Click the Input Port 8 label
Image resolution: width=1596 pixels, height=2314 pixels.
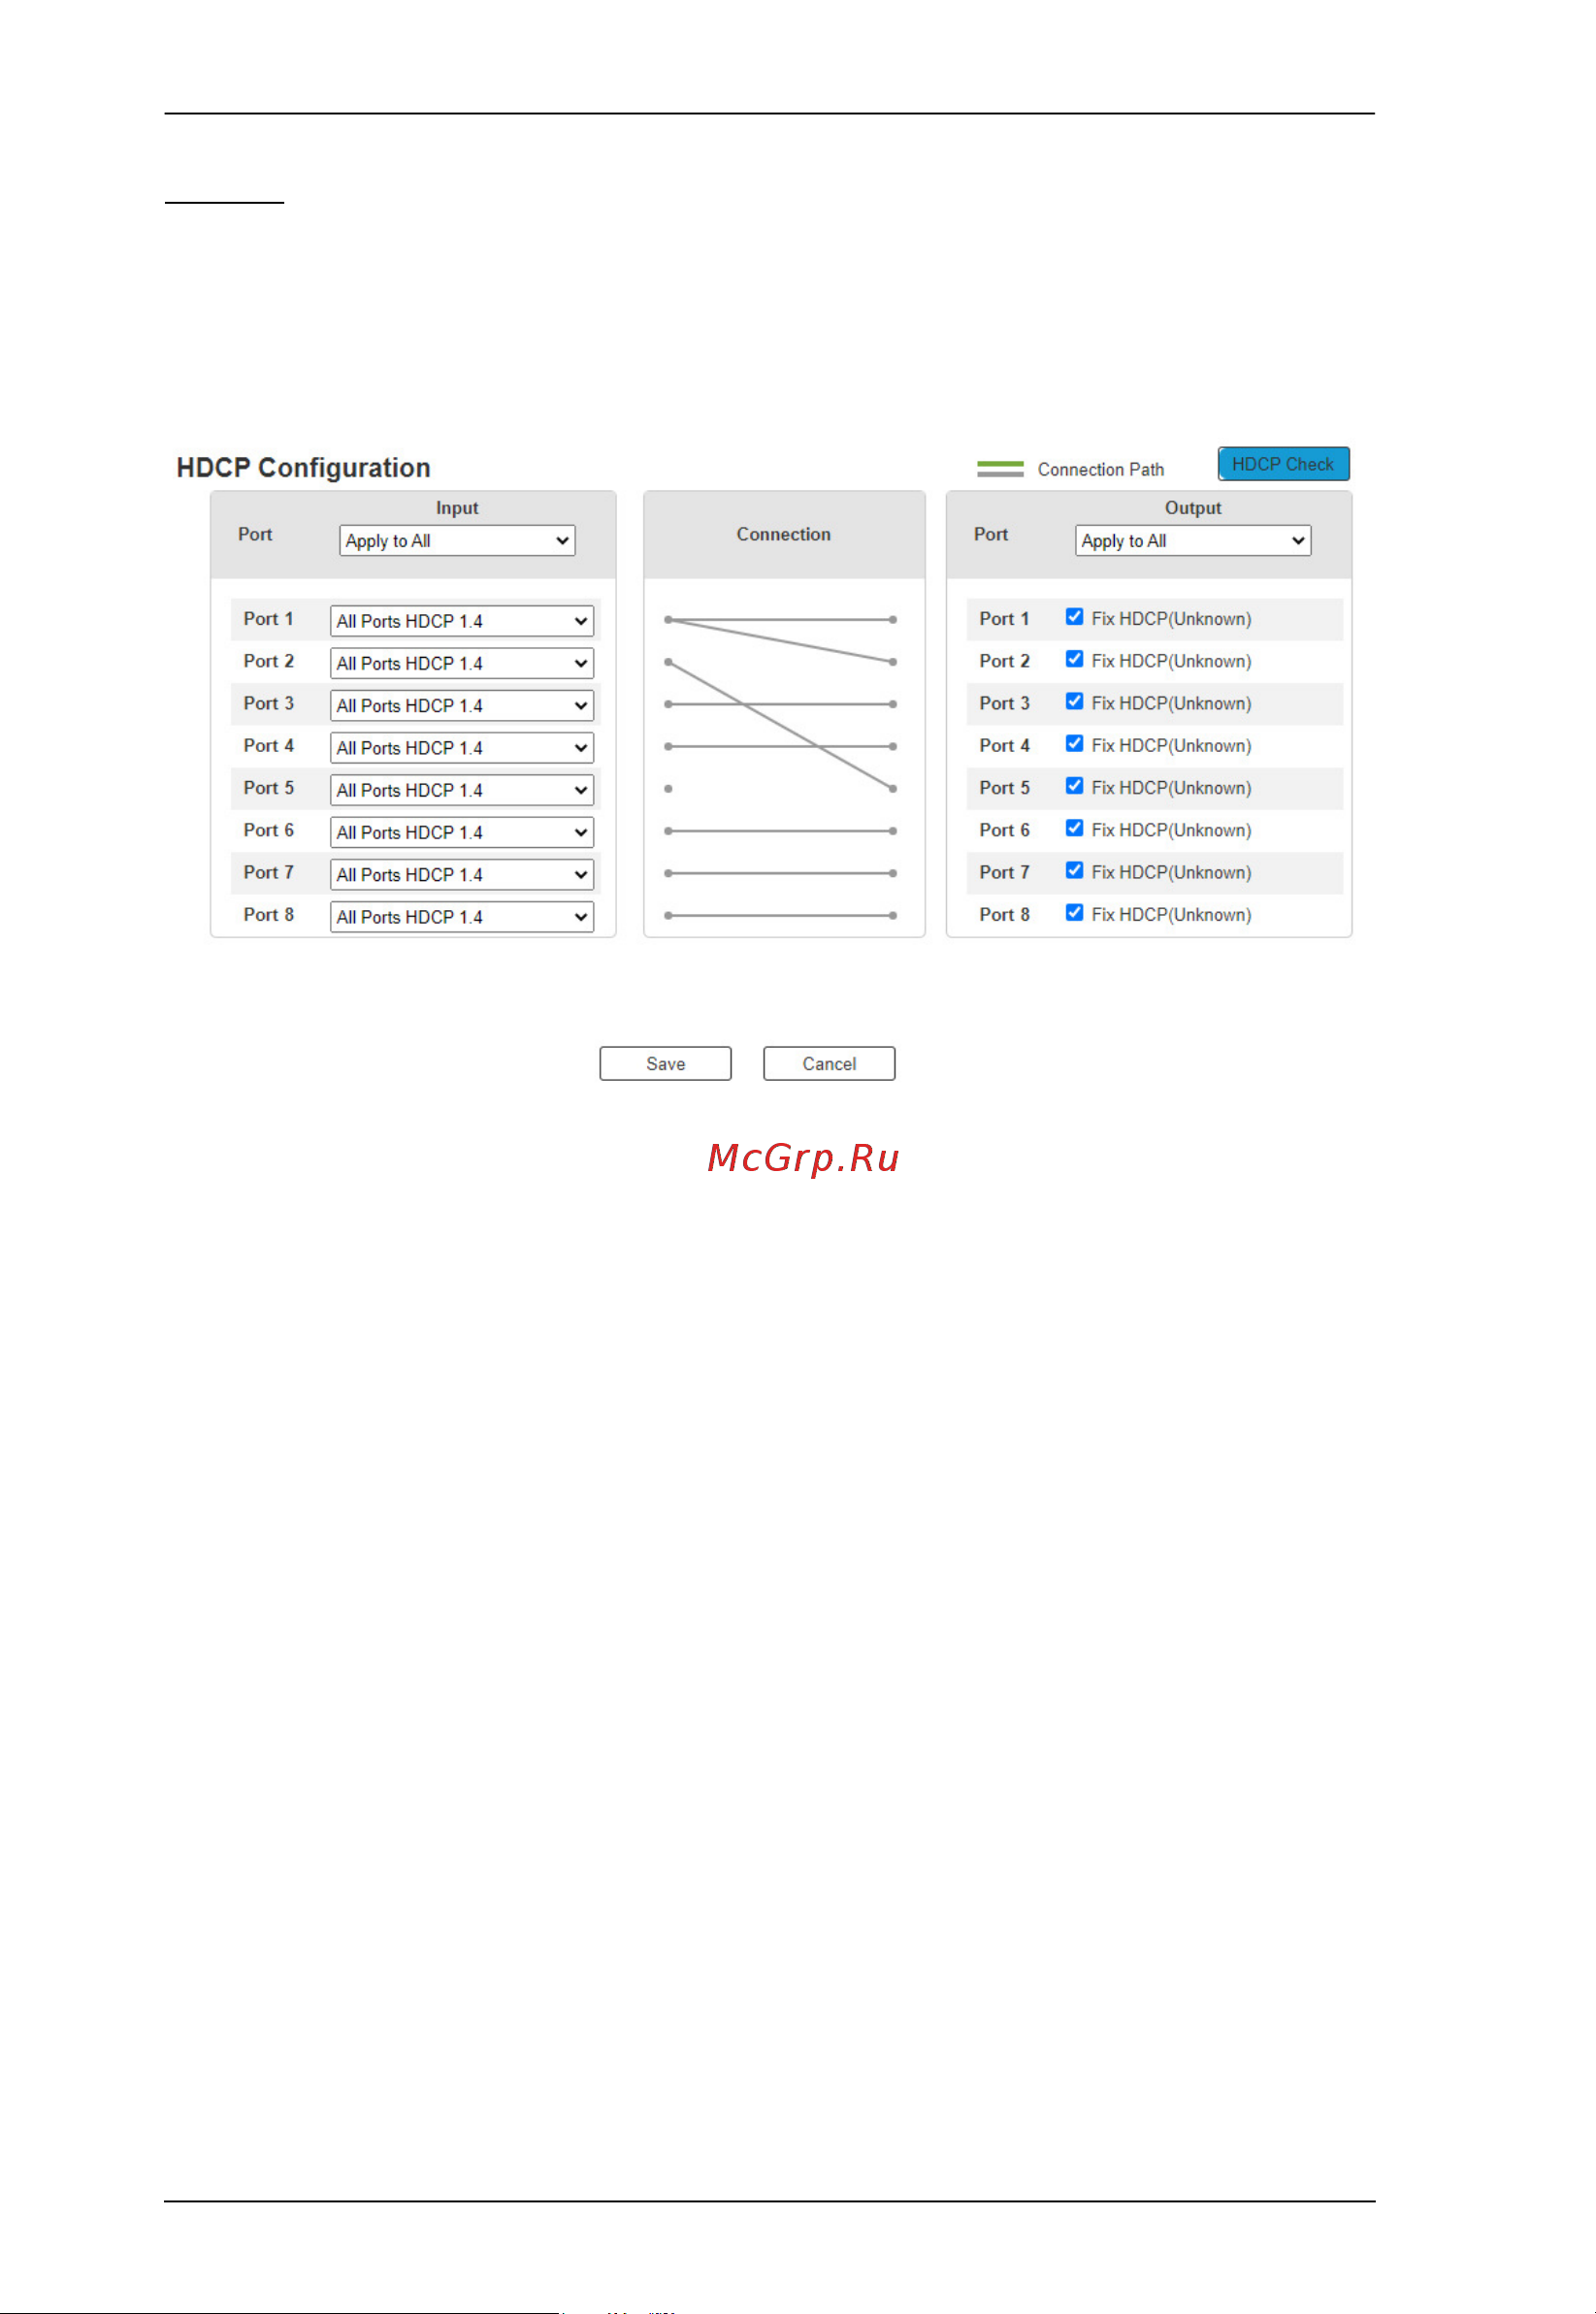pyautogui.click(x=268, y=915)
